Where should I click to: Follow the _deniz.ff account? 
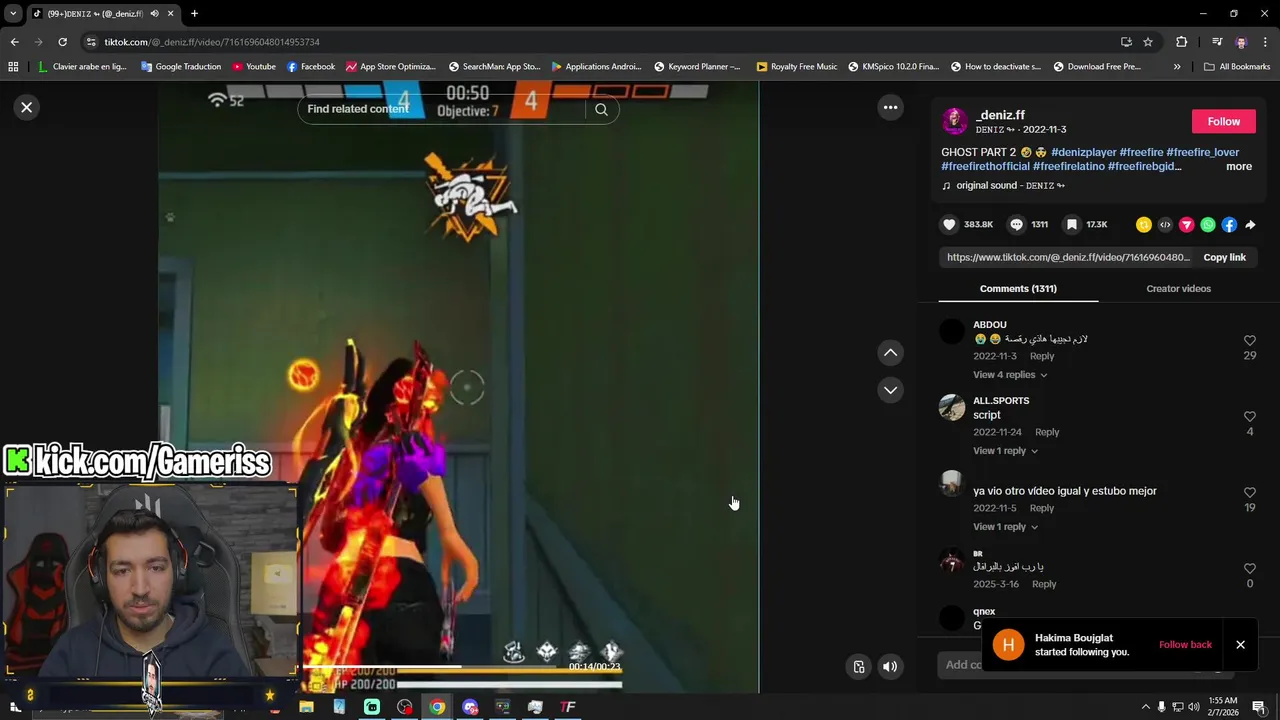click(x=1223, y=121)
